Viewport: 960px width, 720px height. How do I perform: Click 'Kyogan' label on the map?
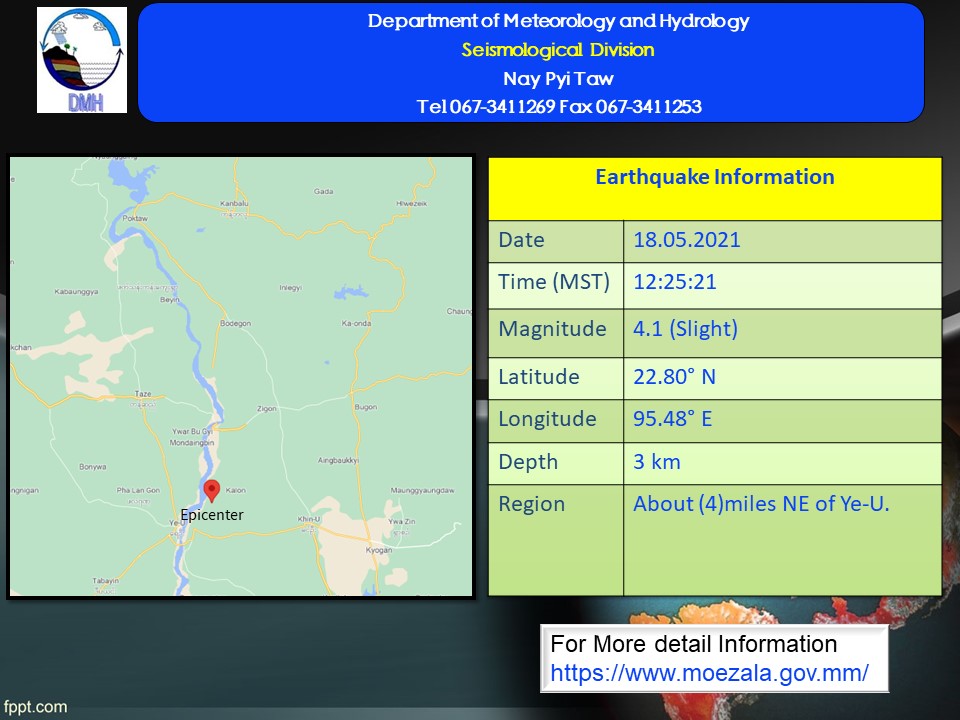[x=378, y=550]
